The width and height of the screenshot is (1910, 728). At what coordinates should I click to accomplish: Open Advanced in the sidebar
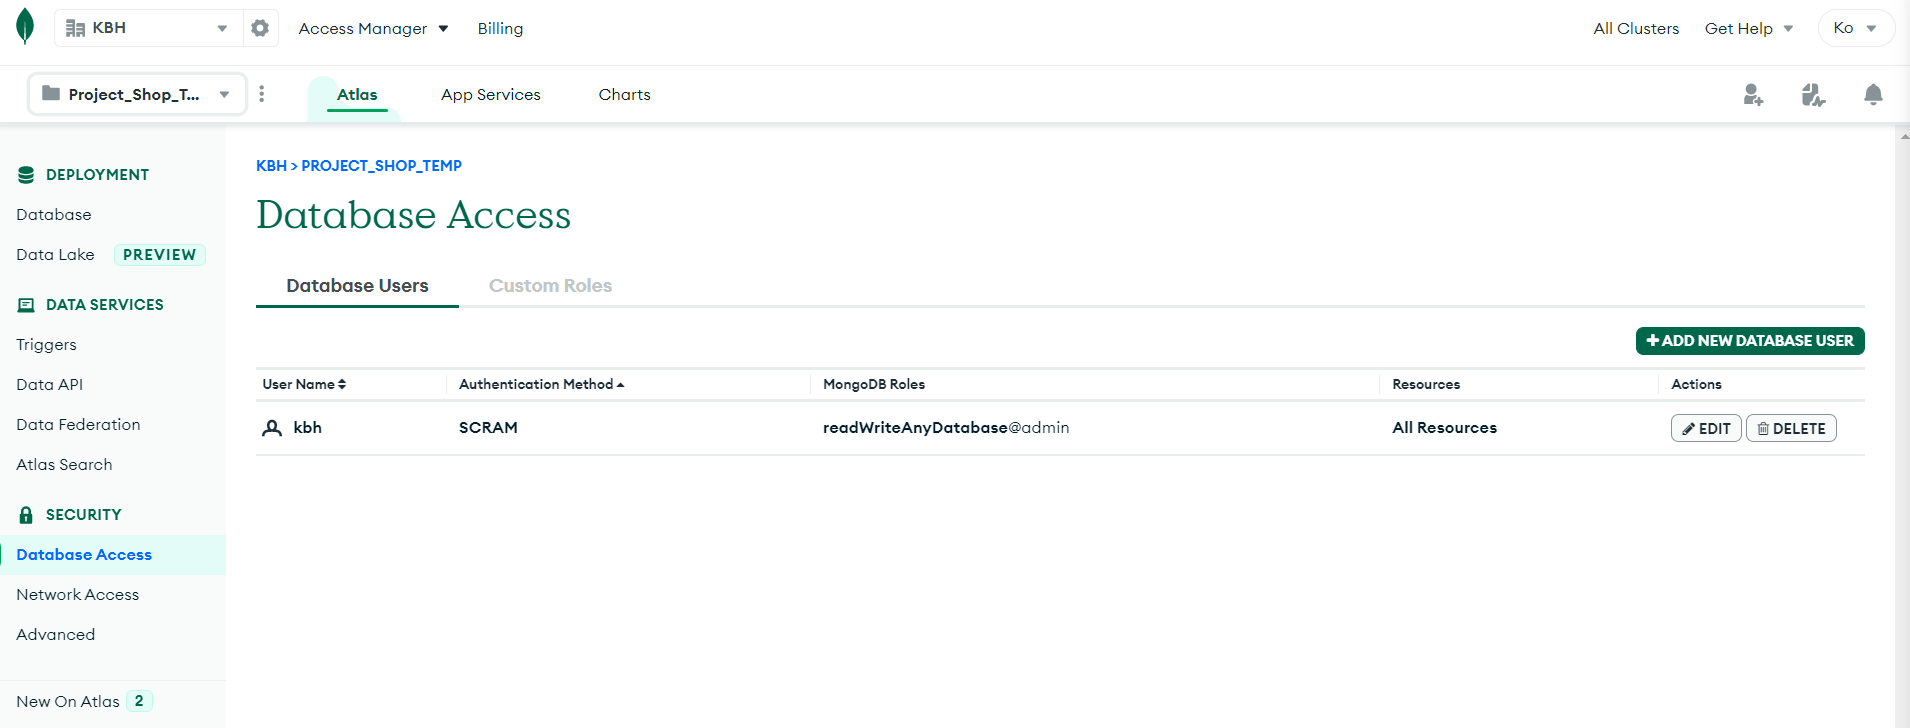pos(55,634)
